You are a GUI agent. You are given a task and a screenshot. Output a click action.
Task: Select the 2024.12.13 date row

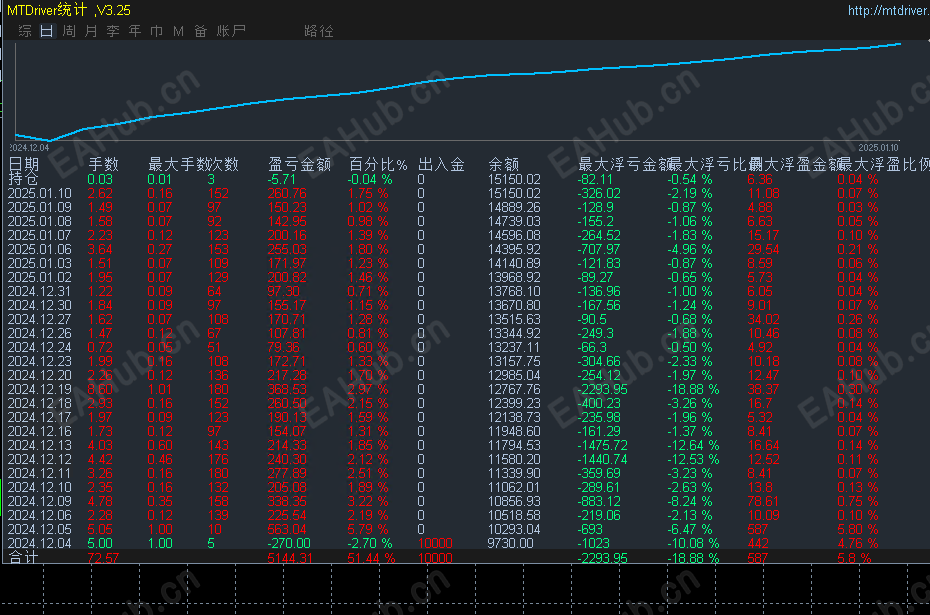(x=39, y=445)
